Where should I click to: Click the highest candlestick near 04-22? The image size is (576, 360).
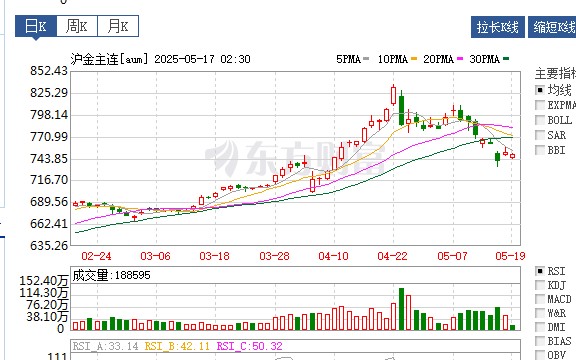click(394, 96)
